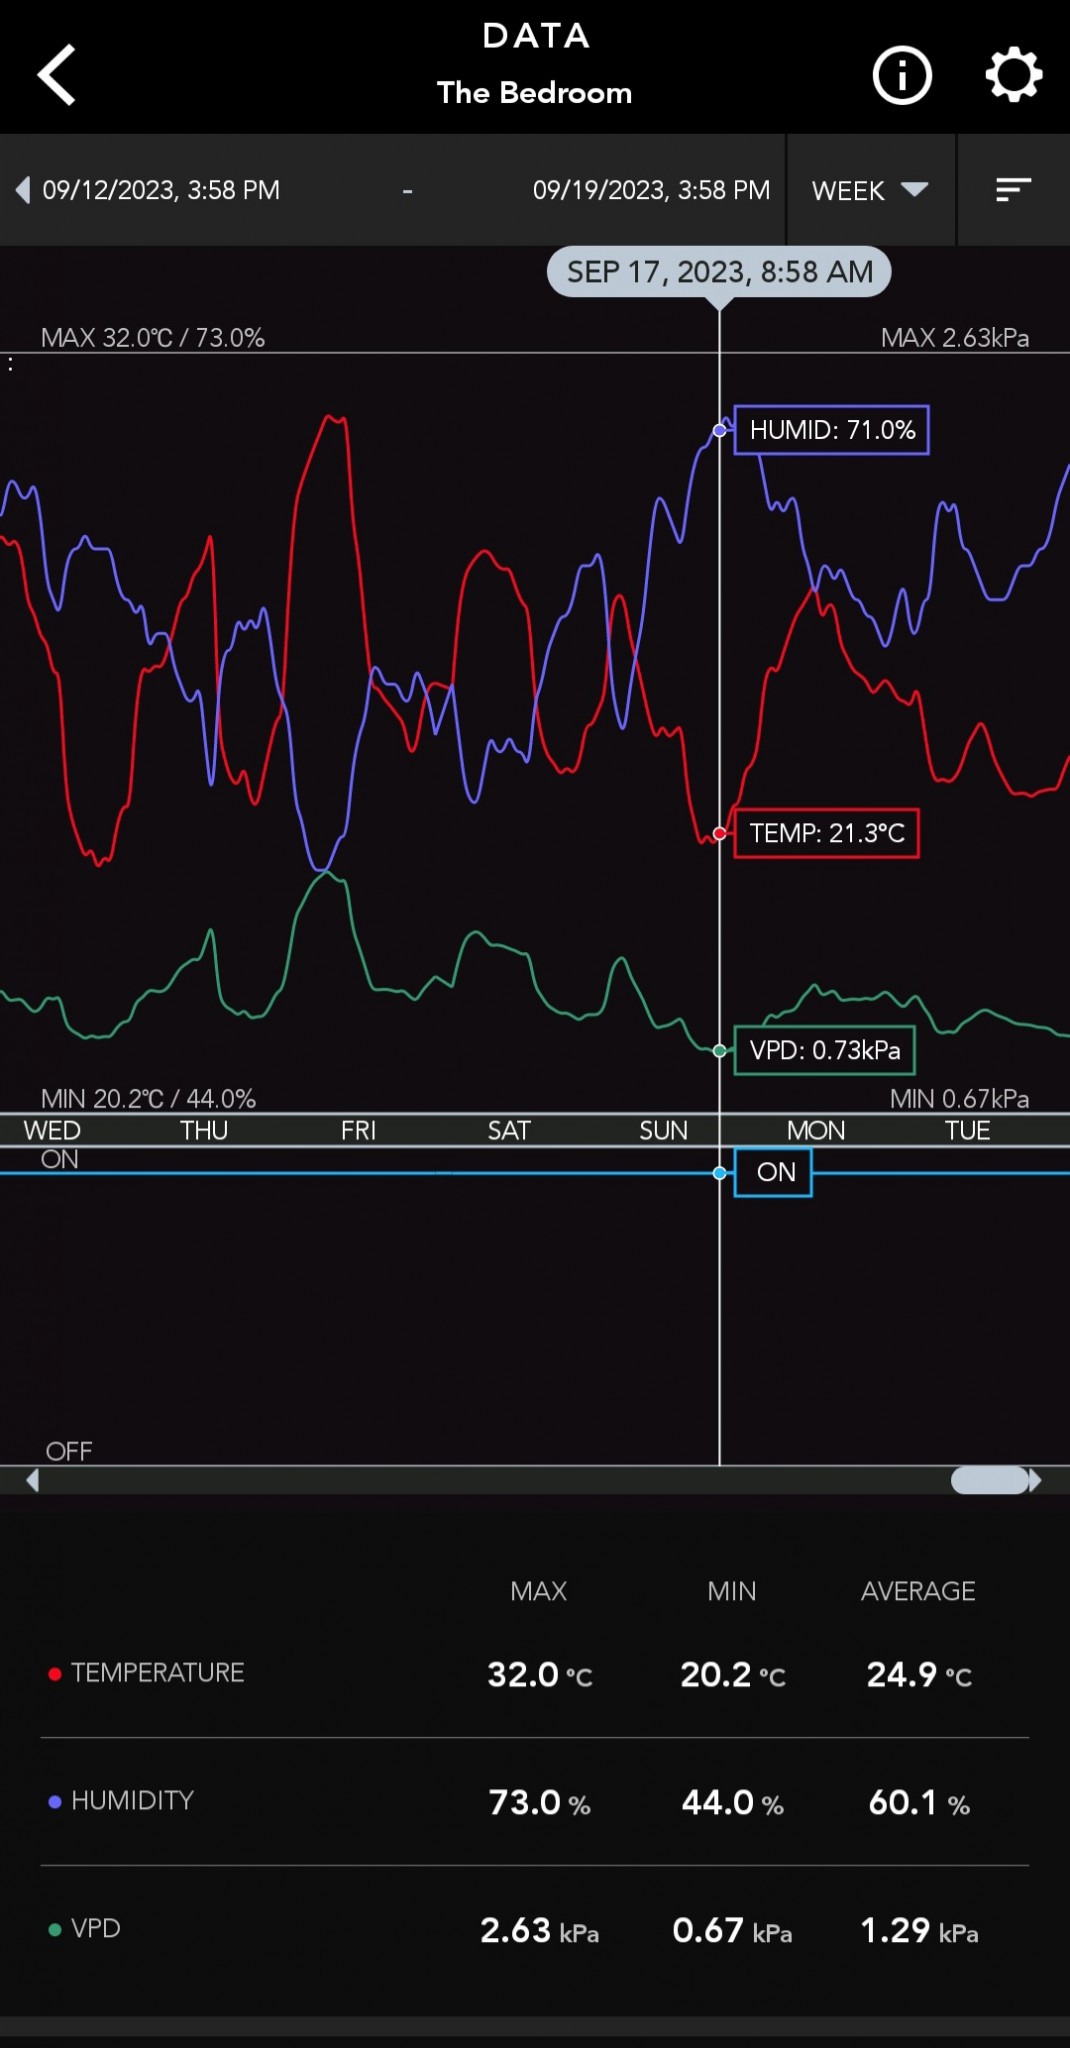Open start date 09/12/2023 picker
The image size is (1070, 2048).
pyautogui.click(x=161, y=190)
